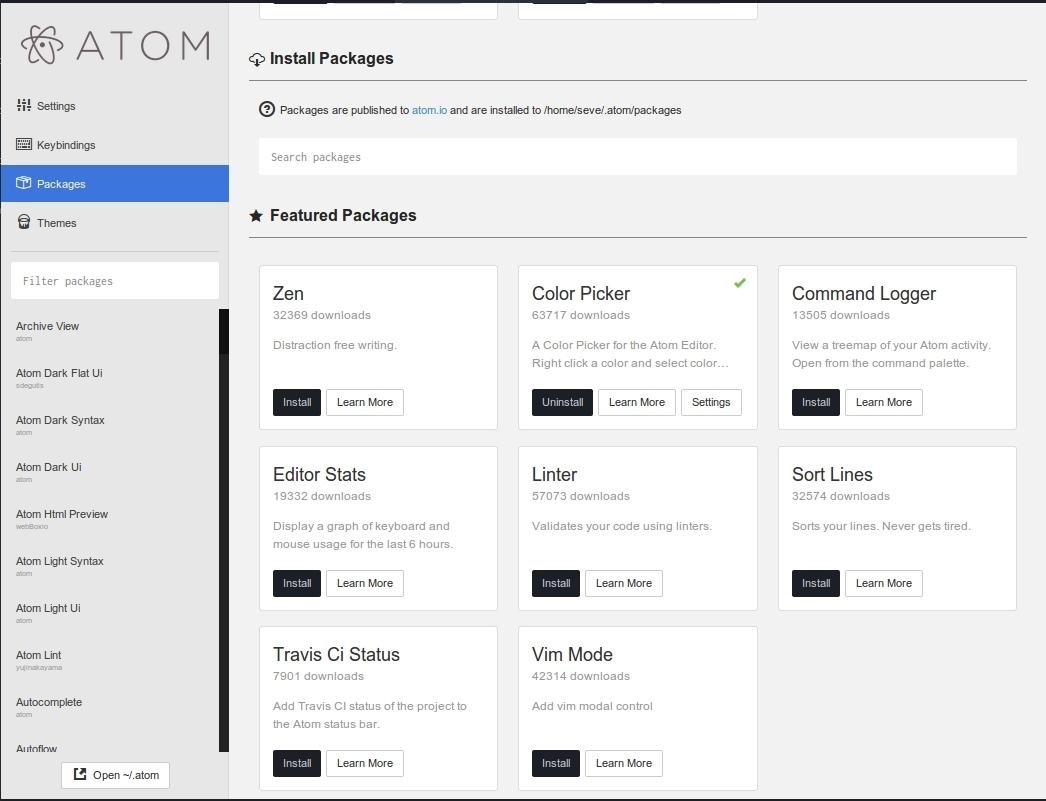Click the Travis Ci Status card title
This screenshot has height=801, width=1046.
click(336, 654)
